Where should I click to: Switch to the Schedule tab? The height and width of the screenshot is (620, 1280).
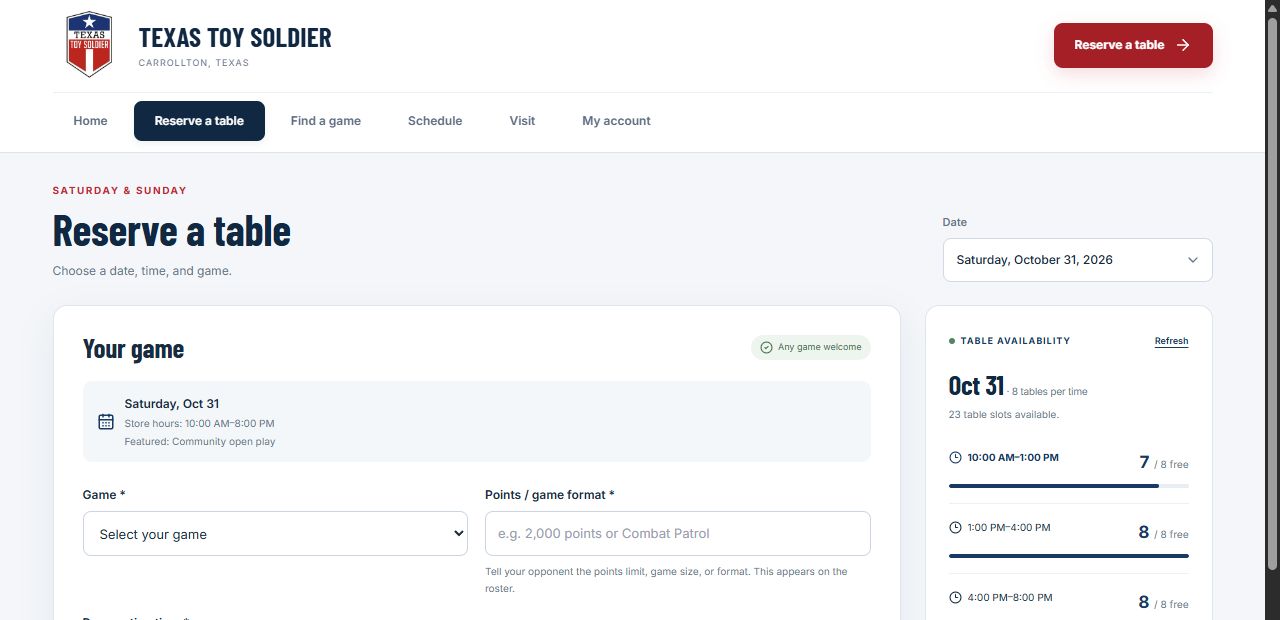pos(435,121)
